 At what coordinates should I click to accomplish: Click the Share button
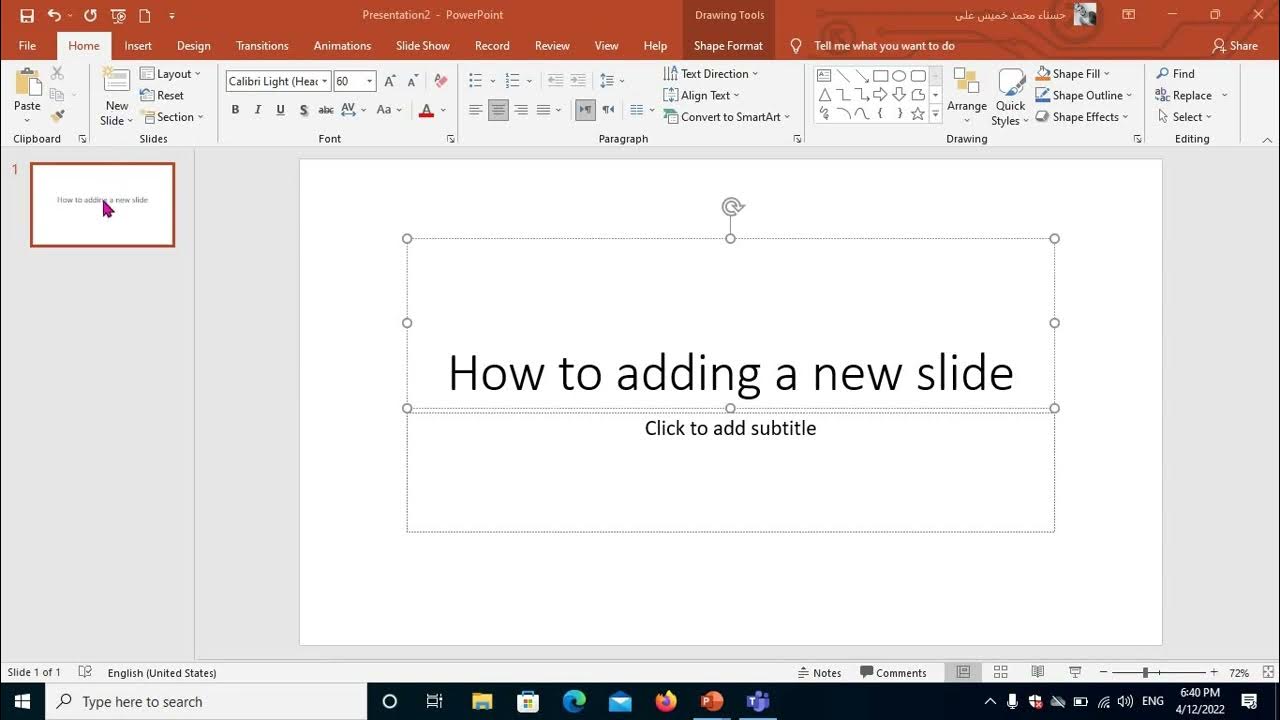(1235, 46)
